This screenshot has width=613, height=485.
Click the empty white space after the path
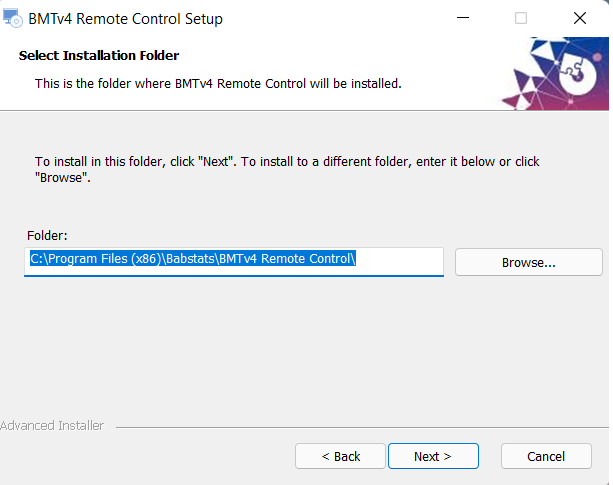[x=400, y=259]
